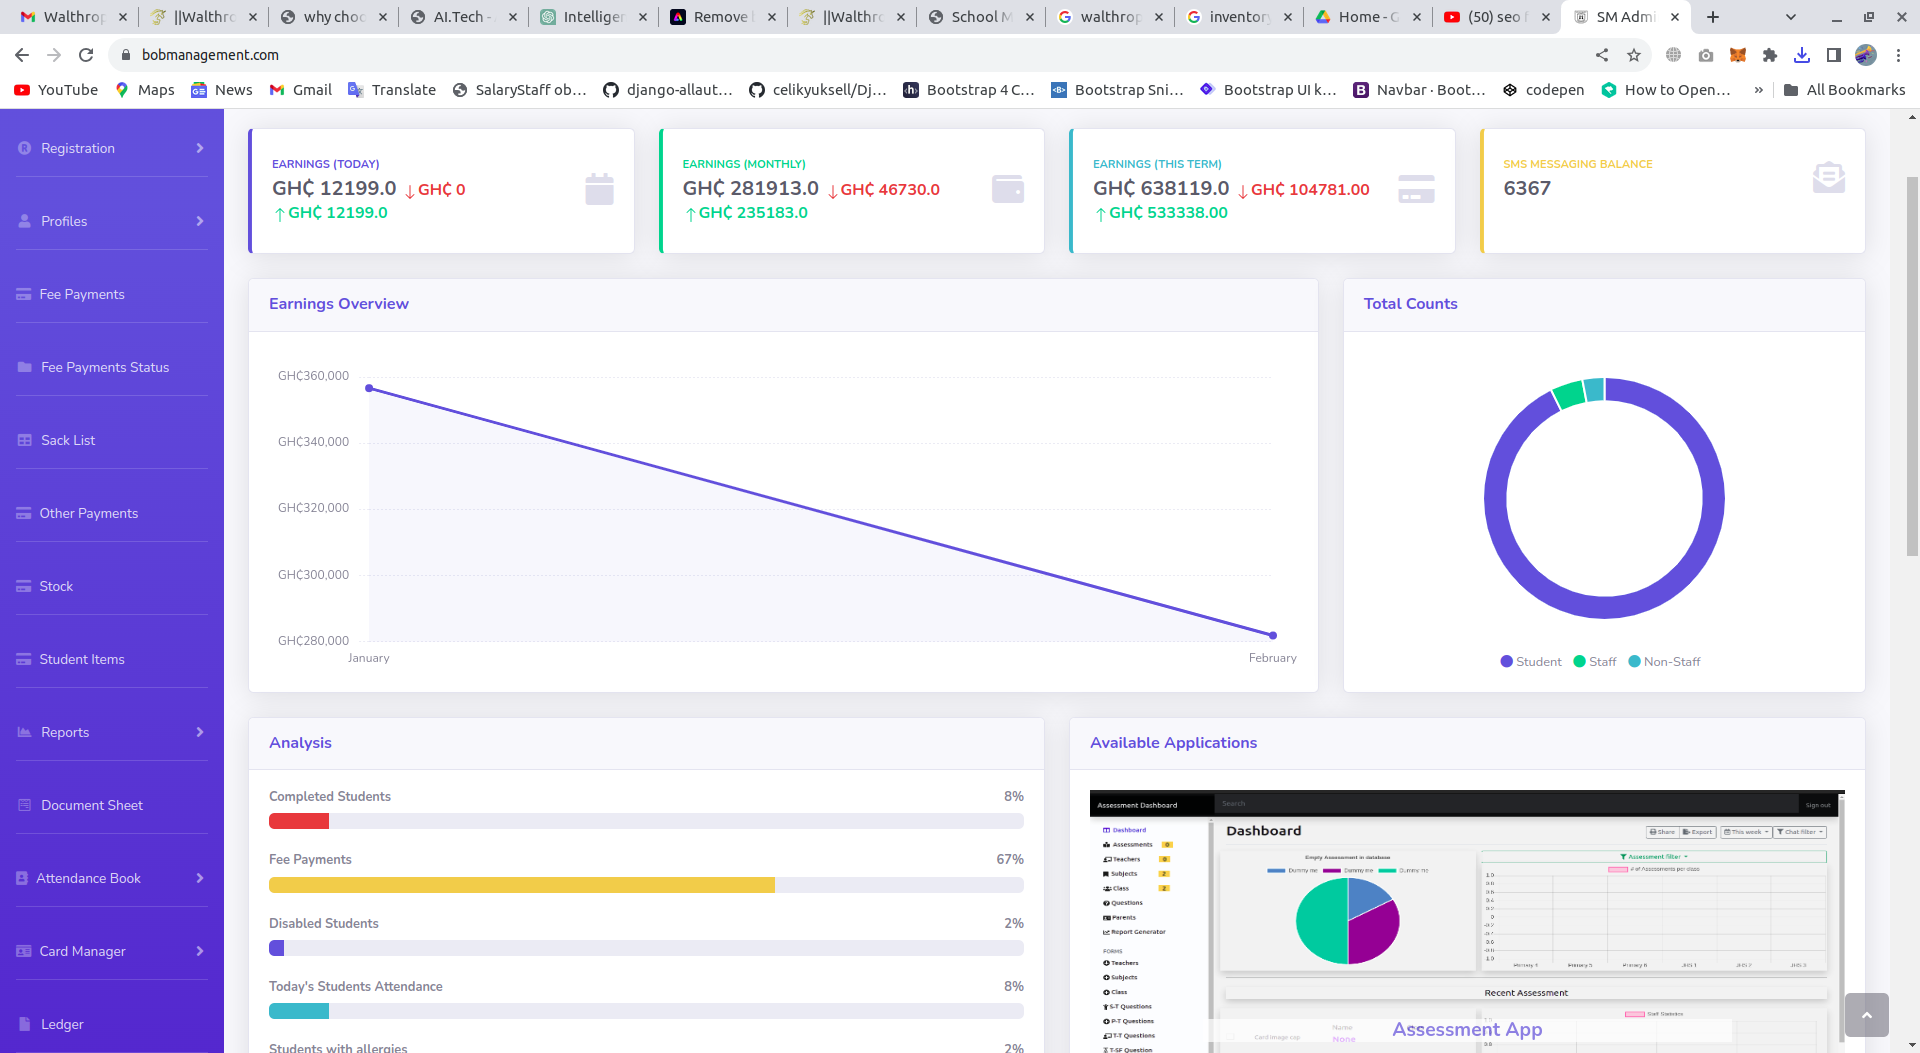Screen dimensions: 1920x1053
Task: Open the Gmail bookmark link
Action: (301, 90)
